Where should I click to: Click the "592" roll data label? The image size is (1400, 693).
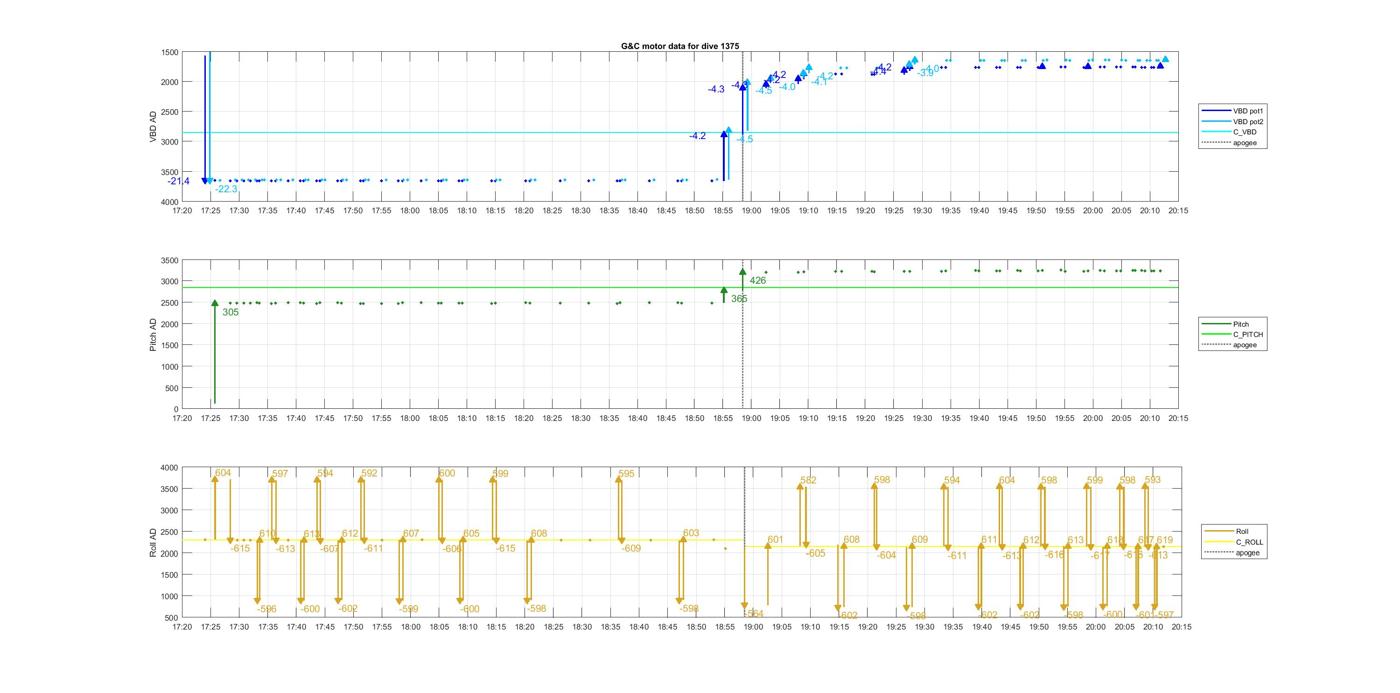click(370, 473)
